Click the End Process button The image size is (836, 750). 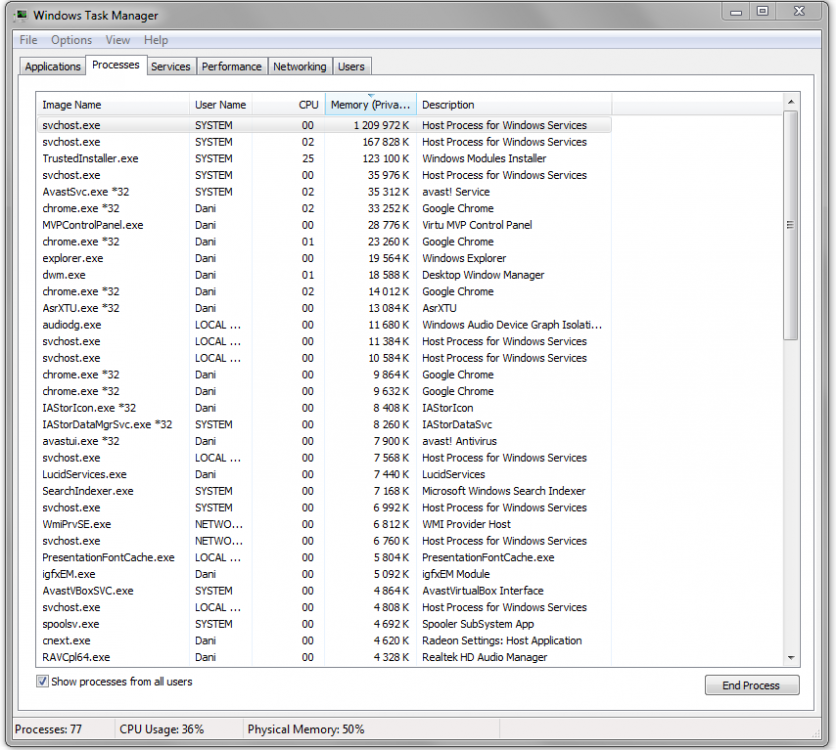point(752,686)
